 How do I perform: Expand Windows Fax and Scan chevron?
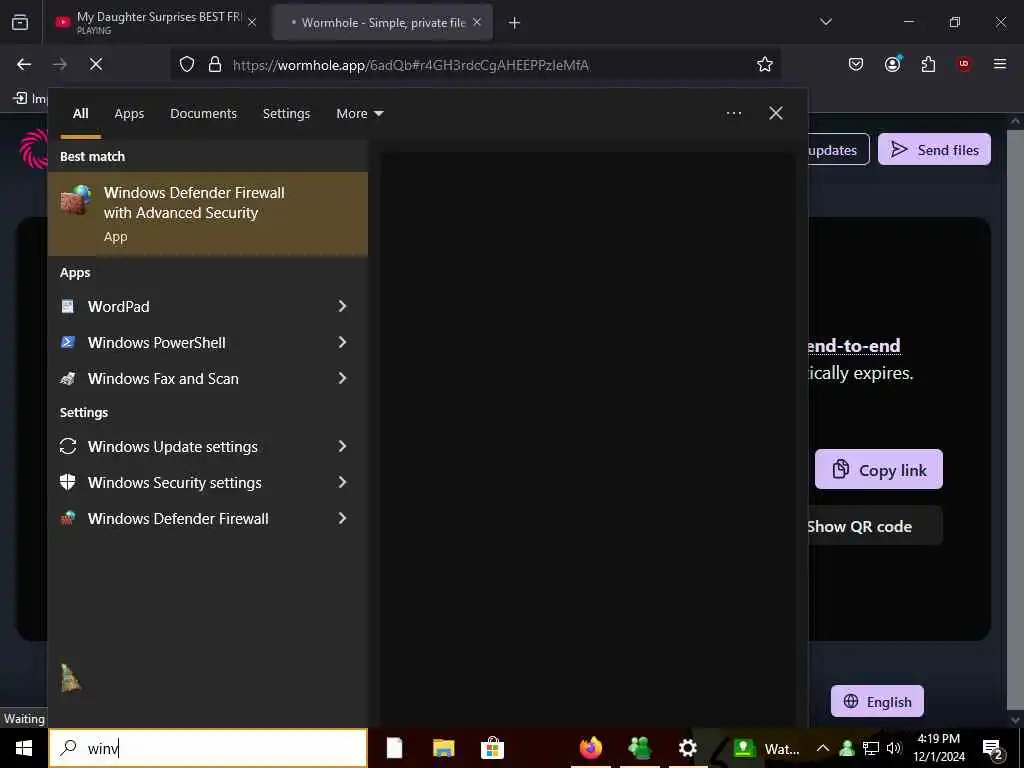pyautogui.click(x=342, y=378)
